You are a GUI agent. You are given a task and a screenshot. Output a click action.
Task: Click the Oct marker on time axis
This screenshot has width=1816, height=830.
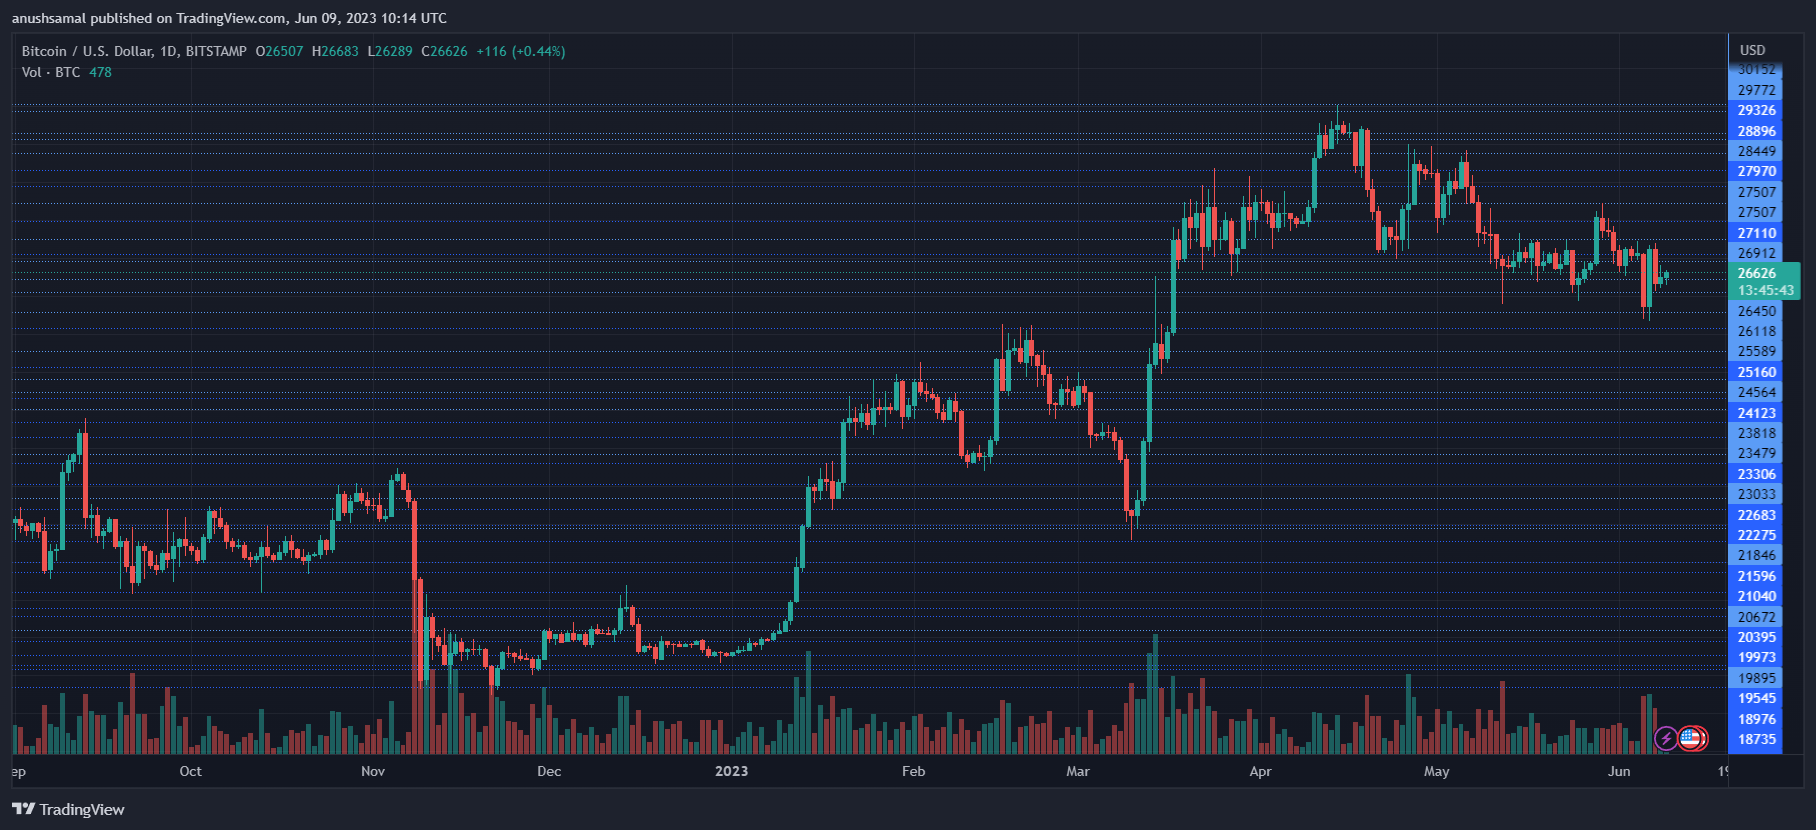click(190, 771)
